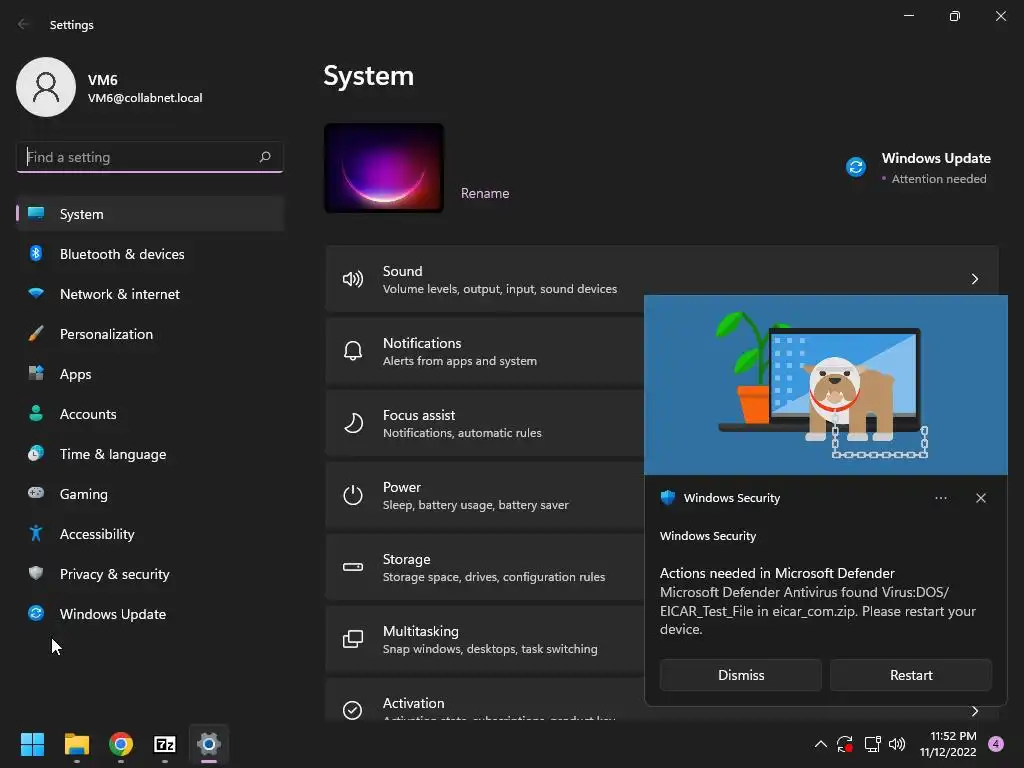Open Power sleep and battery settings text
The height and width of the screenshot is (768, 1024).
tap(475, 505)
